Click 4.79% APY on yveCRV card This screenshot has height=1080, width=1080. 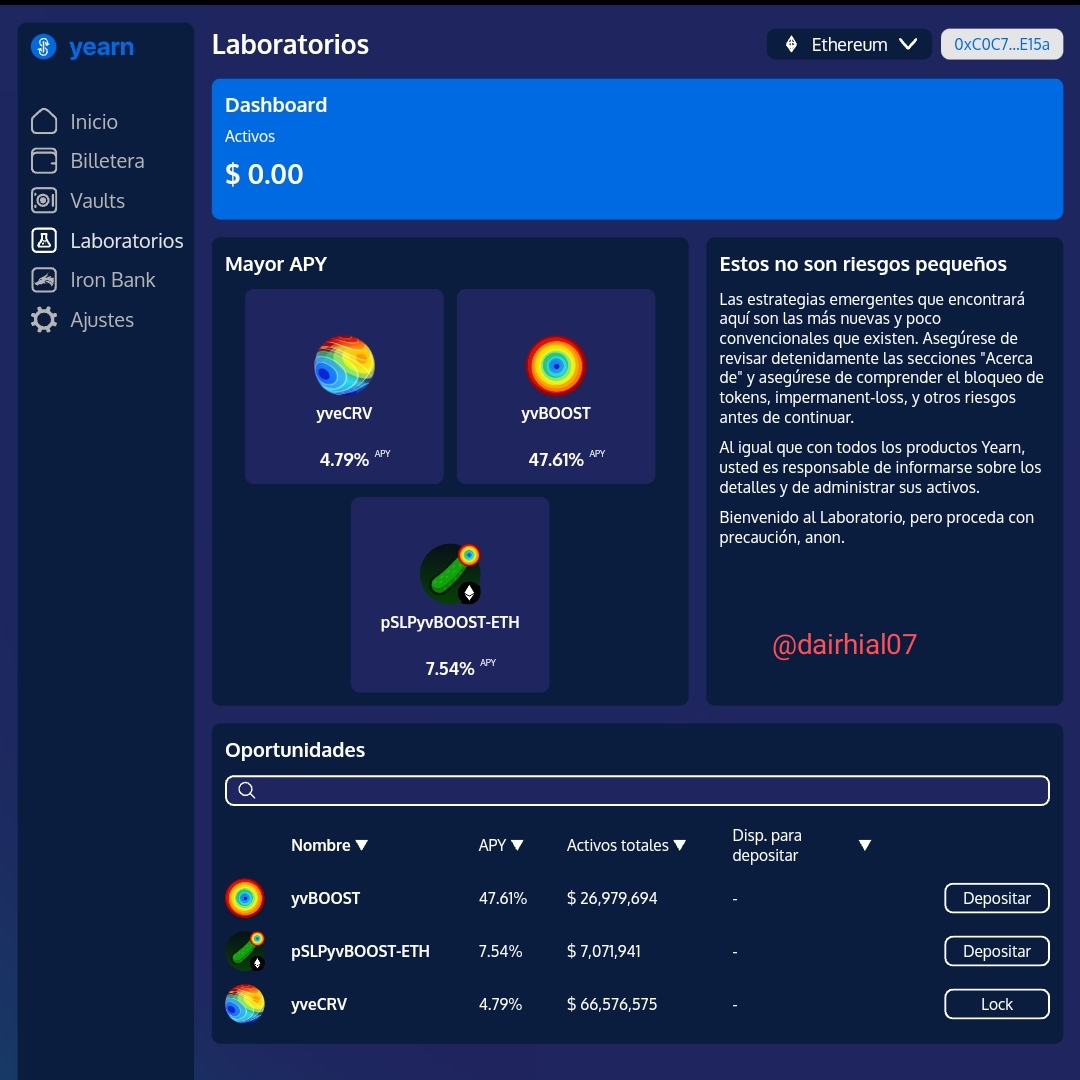tap(344, 459)
